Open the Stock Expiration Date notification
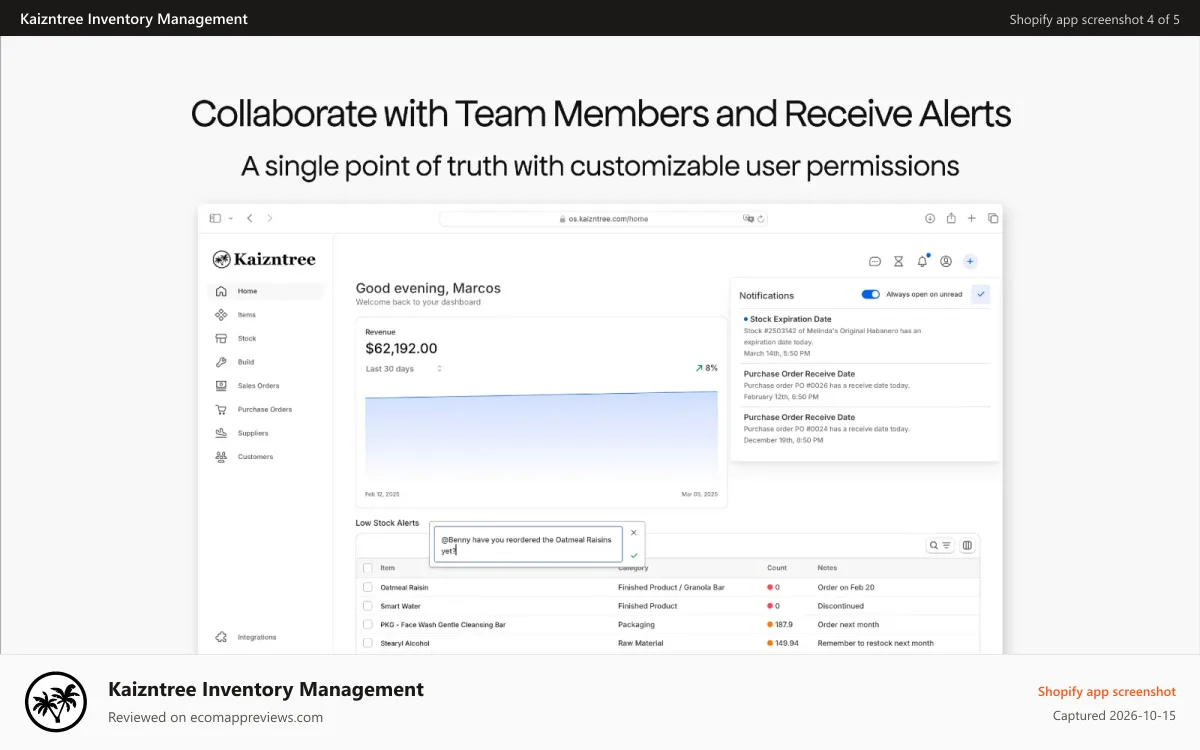Screen dimensions: 1200x750 click(865, 336)
